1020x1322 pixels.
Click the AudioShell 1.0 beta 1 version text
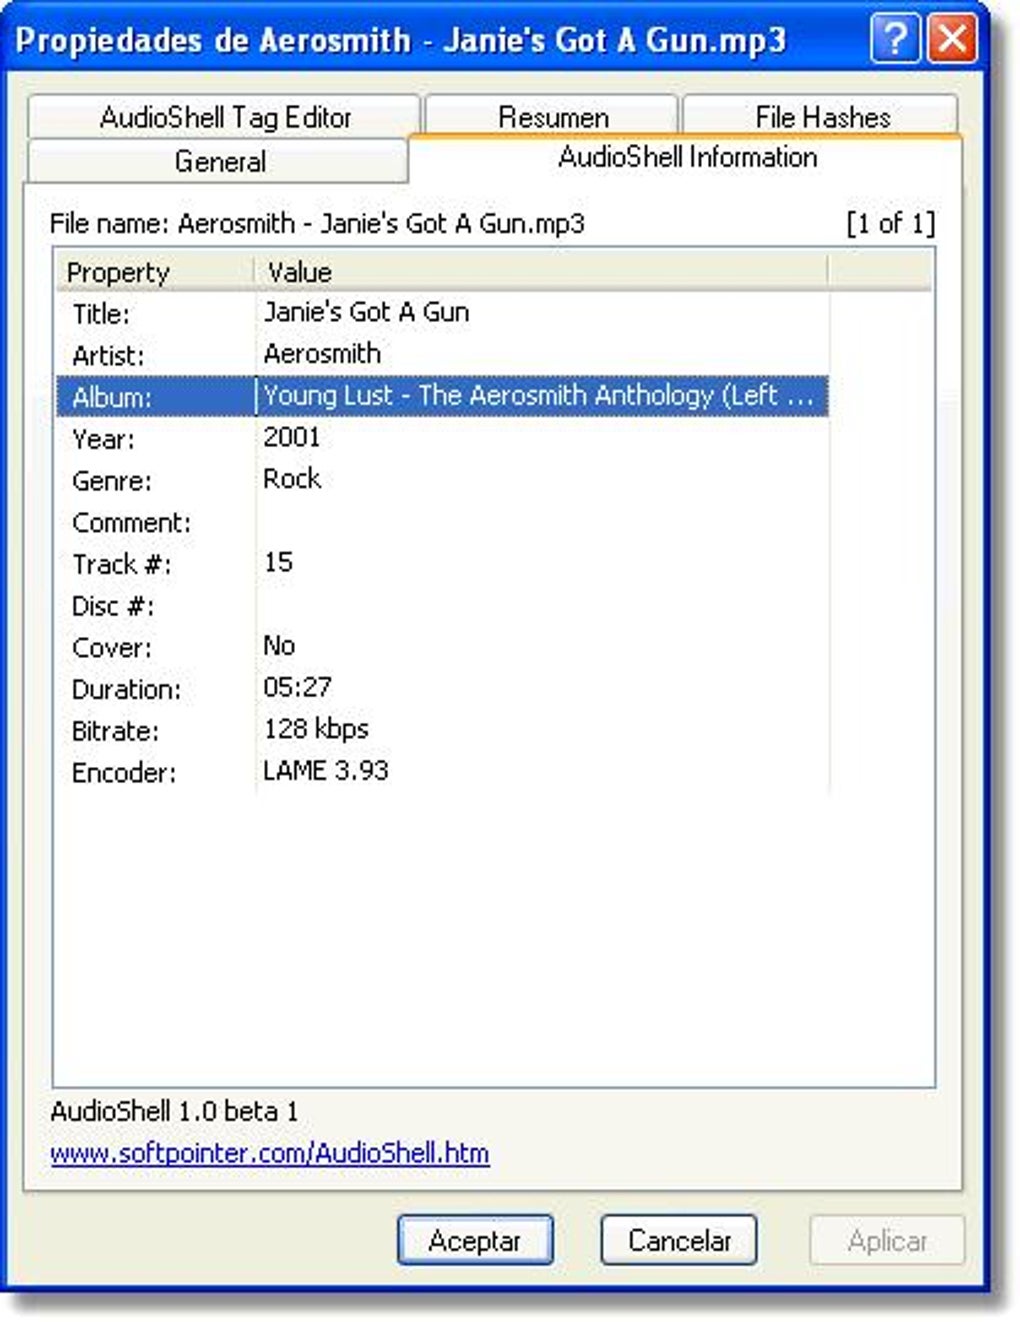174,1111
